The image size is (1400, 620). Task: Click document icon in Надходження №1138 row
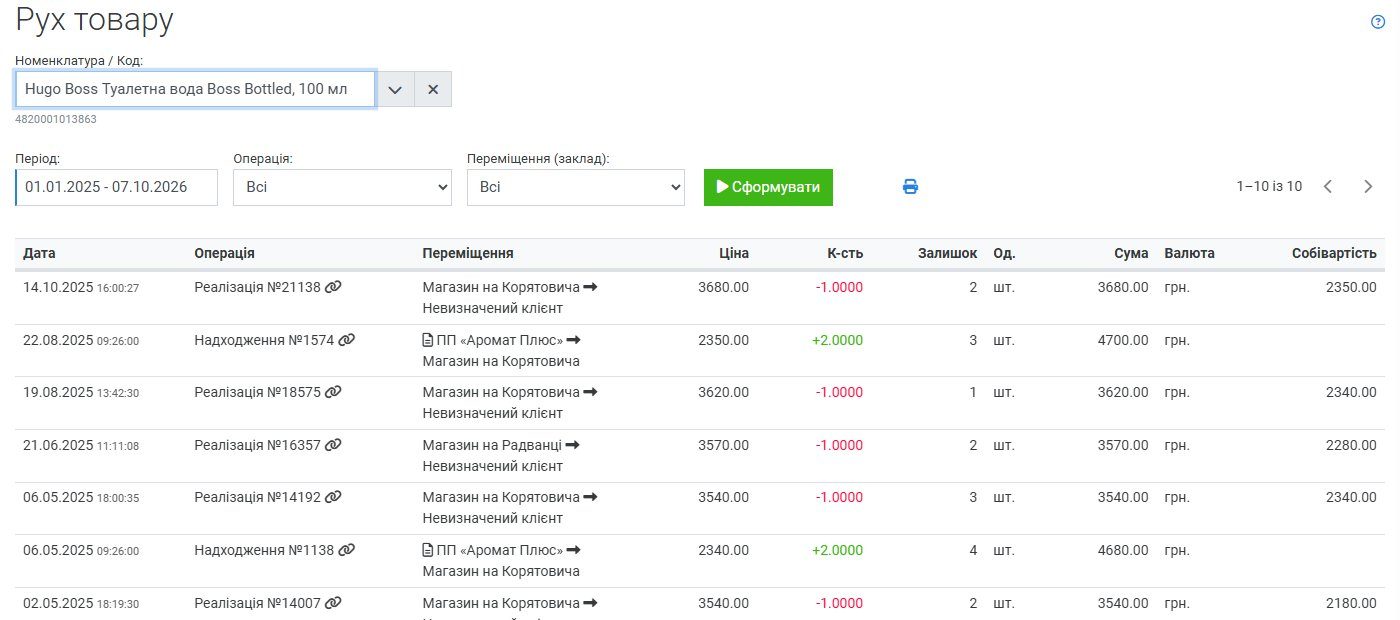[x=428, y=550]
